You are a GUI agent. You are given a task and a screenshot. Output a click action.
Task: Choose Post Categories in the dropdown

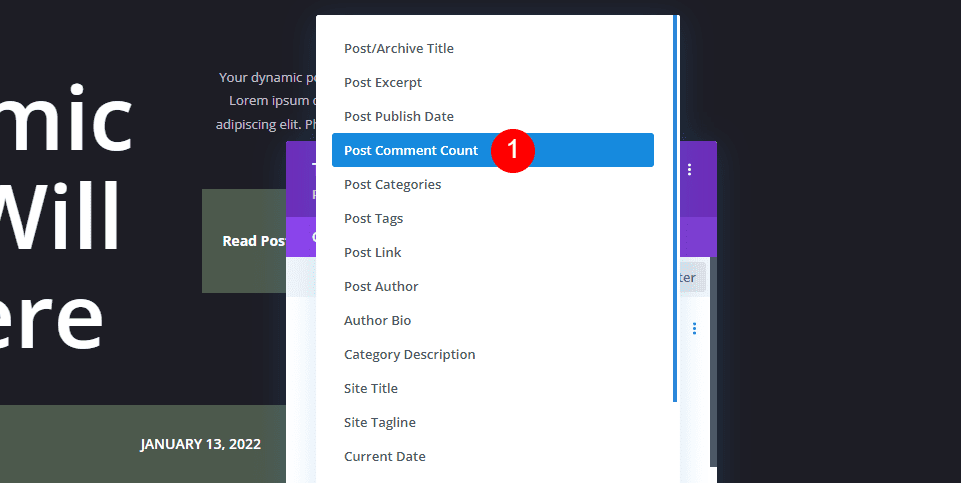(x=392, y=184)
